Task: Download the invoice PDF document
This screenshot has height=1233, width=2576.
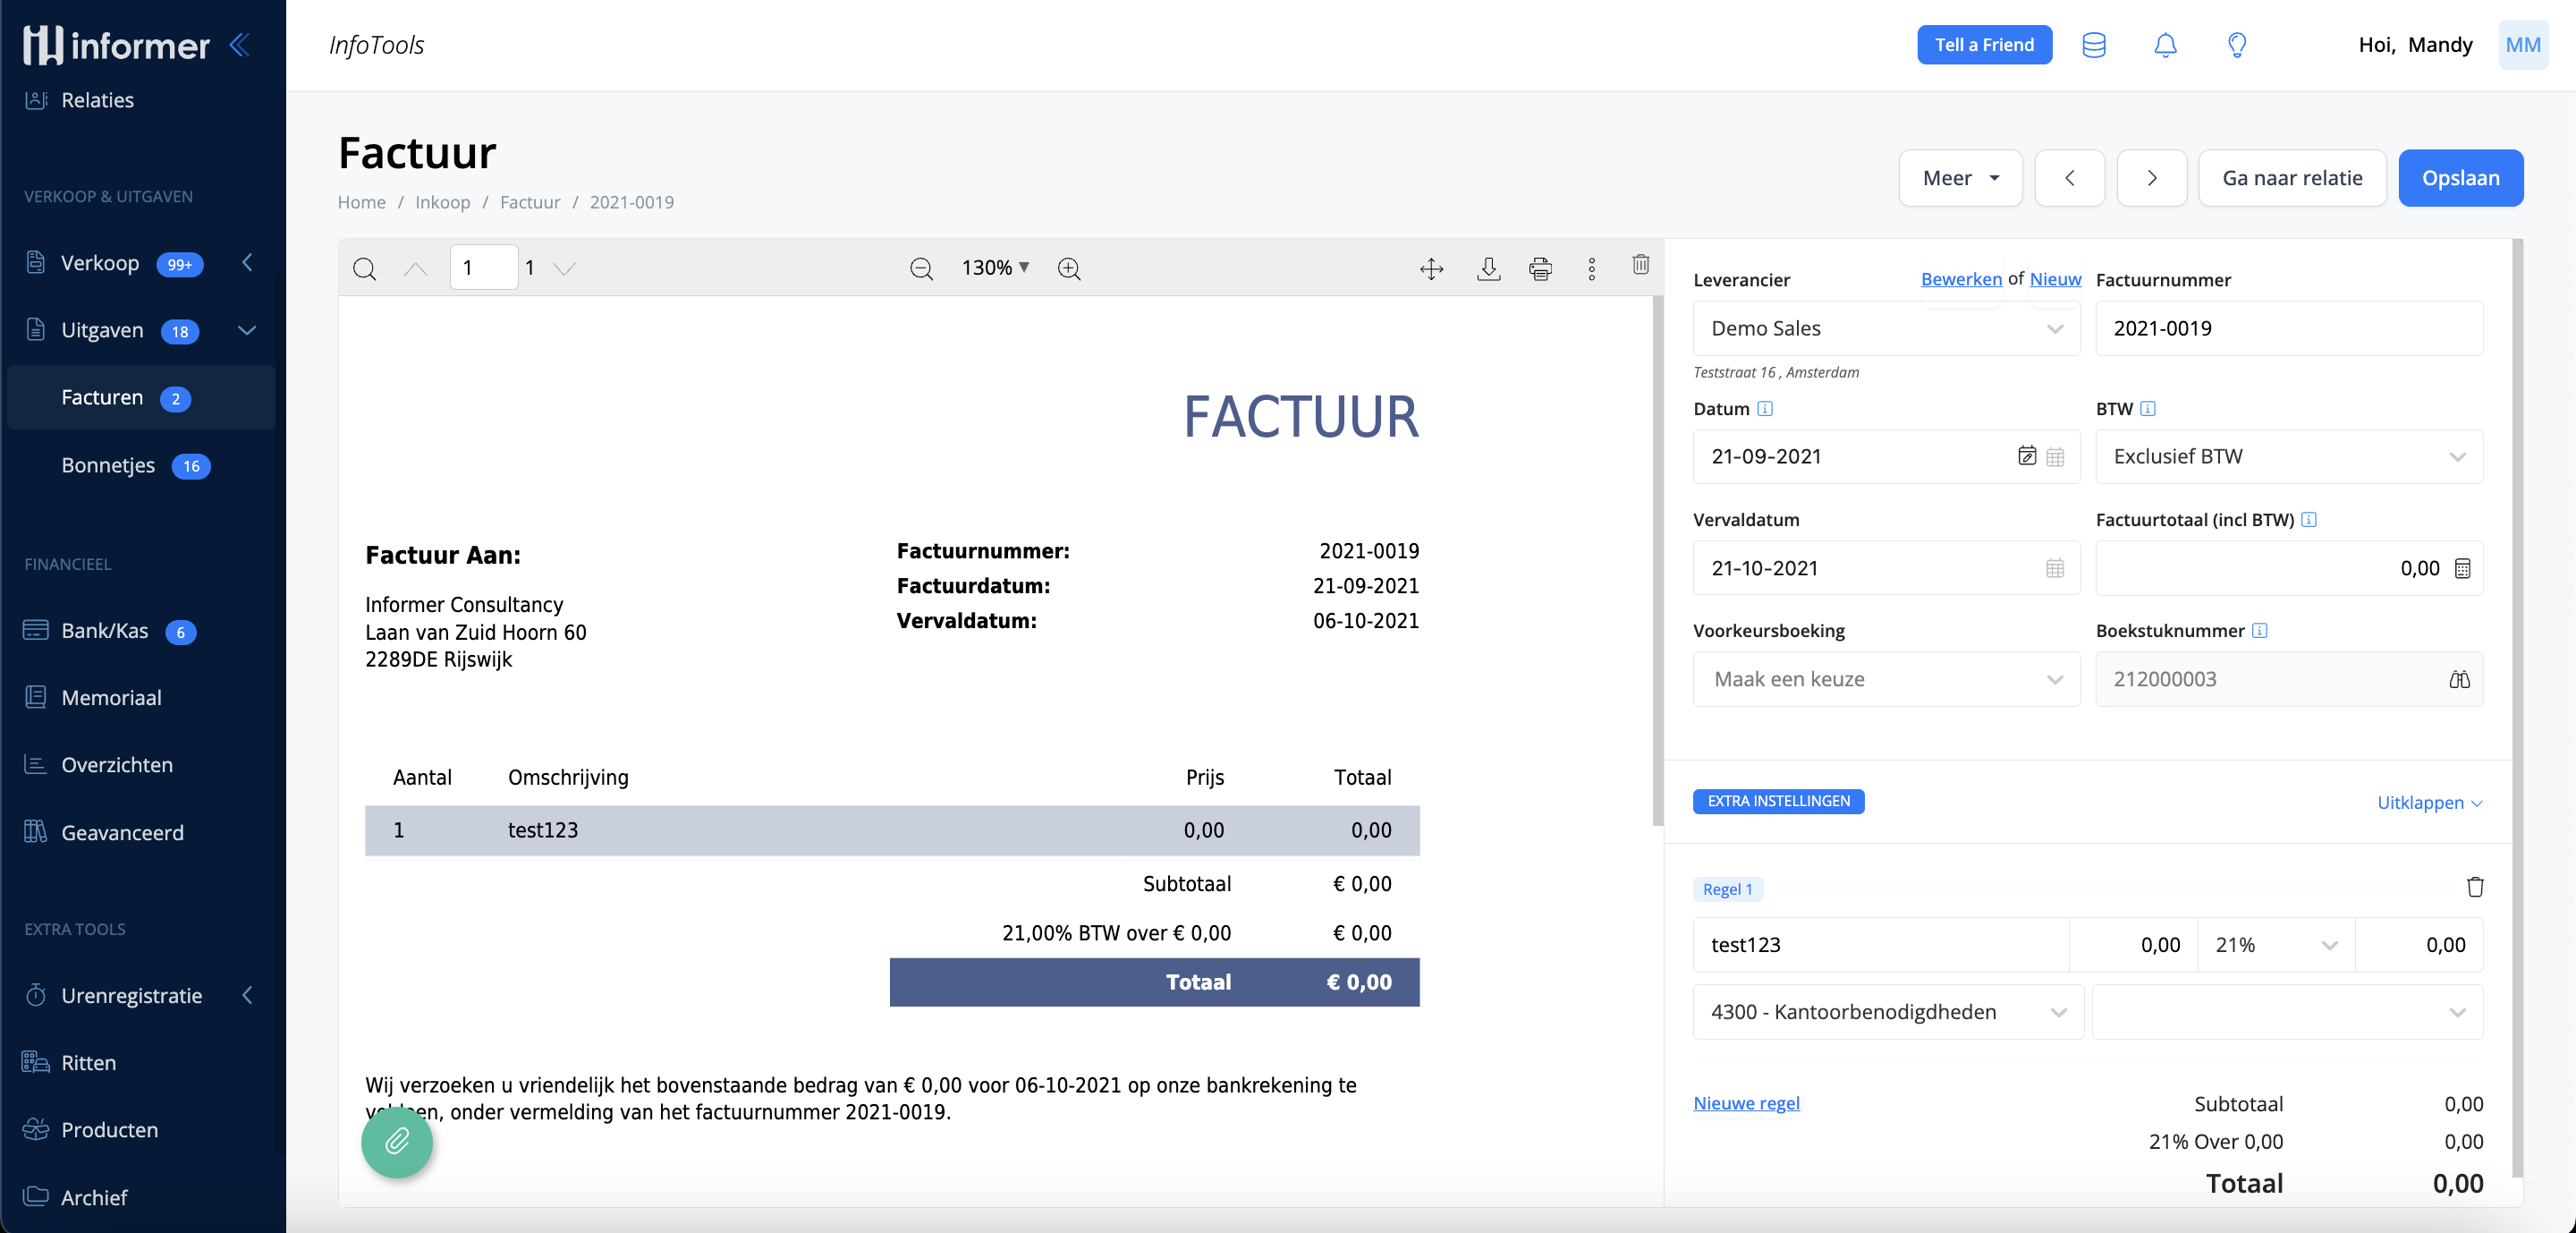Action: pos(1488,268)
